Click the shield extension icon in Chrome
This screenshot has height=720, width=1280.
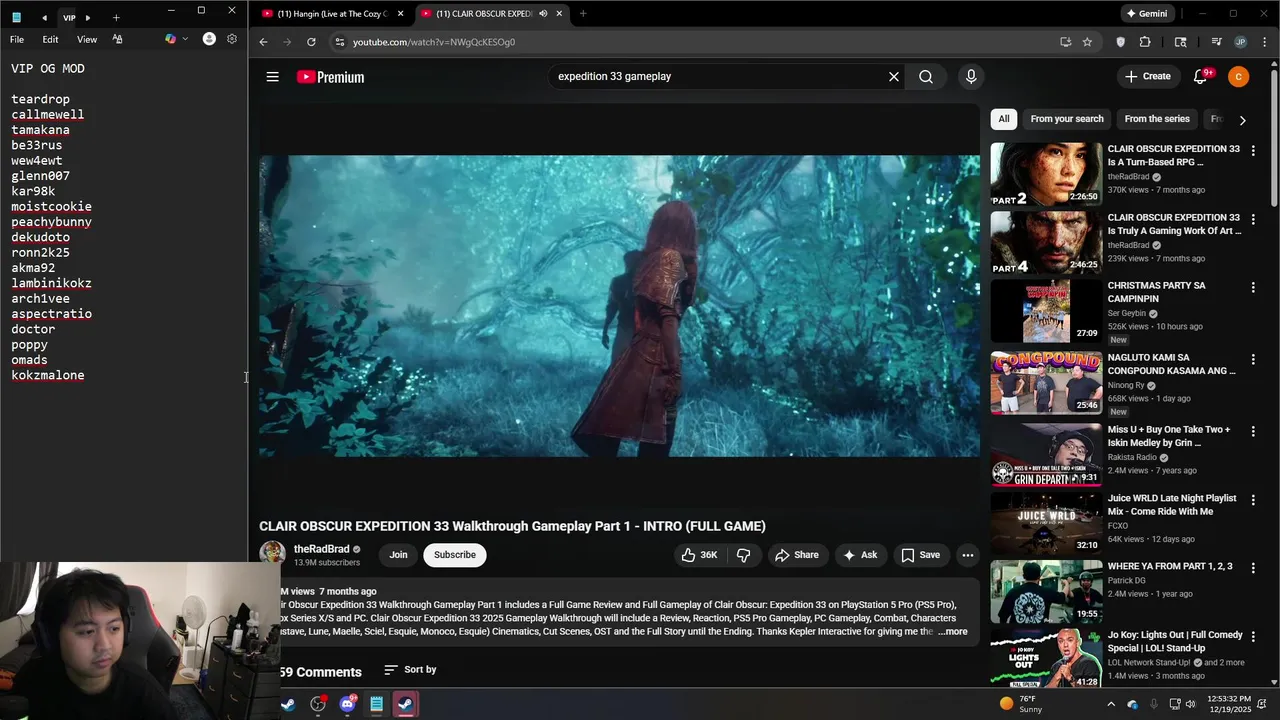point(1120,42)
